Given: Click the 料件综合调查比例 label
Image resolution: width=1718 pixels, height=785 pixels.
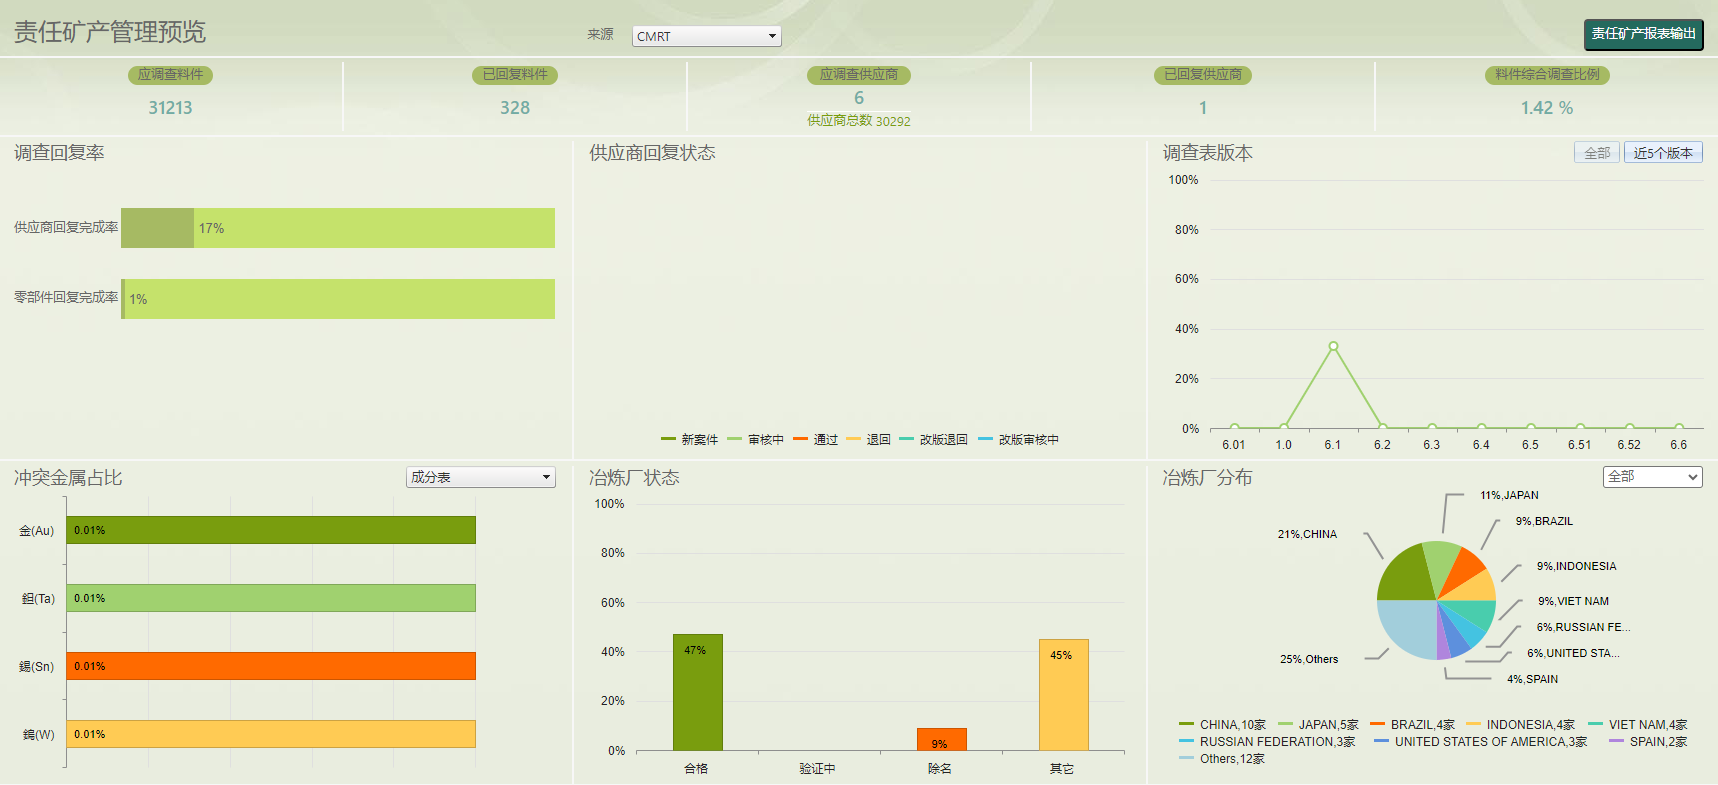Looking at the screenshot, I should pyautogui.click(x=1547, y=74).
